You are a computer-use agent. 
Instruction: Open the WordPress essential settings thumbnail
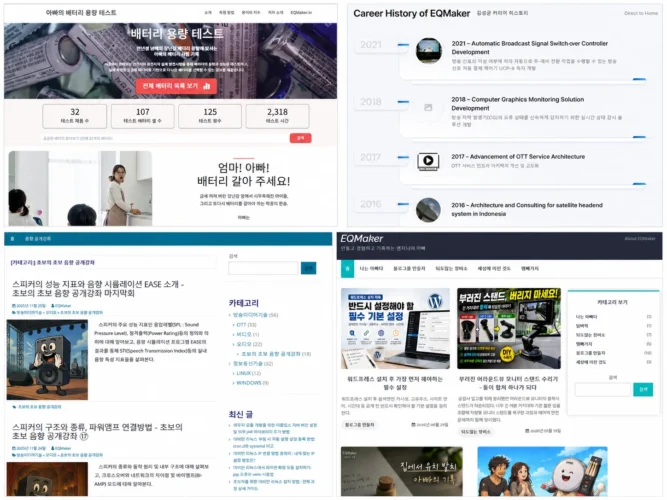click(x=395, y=328)
